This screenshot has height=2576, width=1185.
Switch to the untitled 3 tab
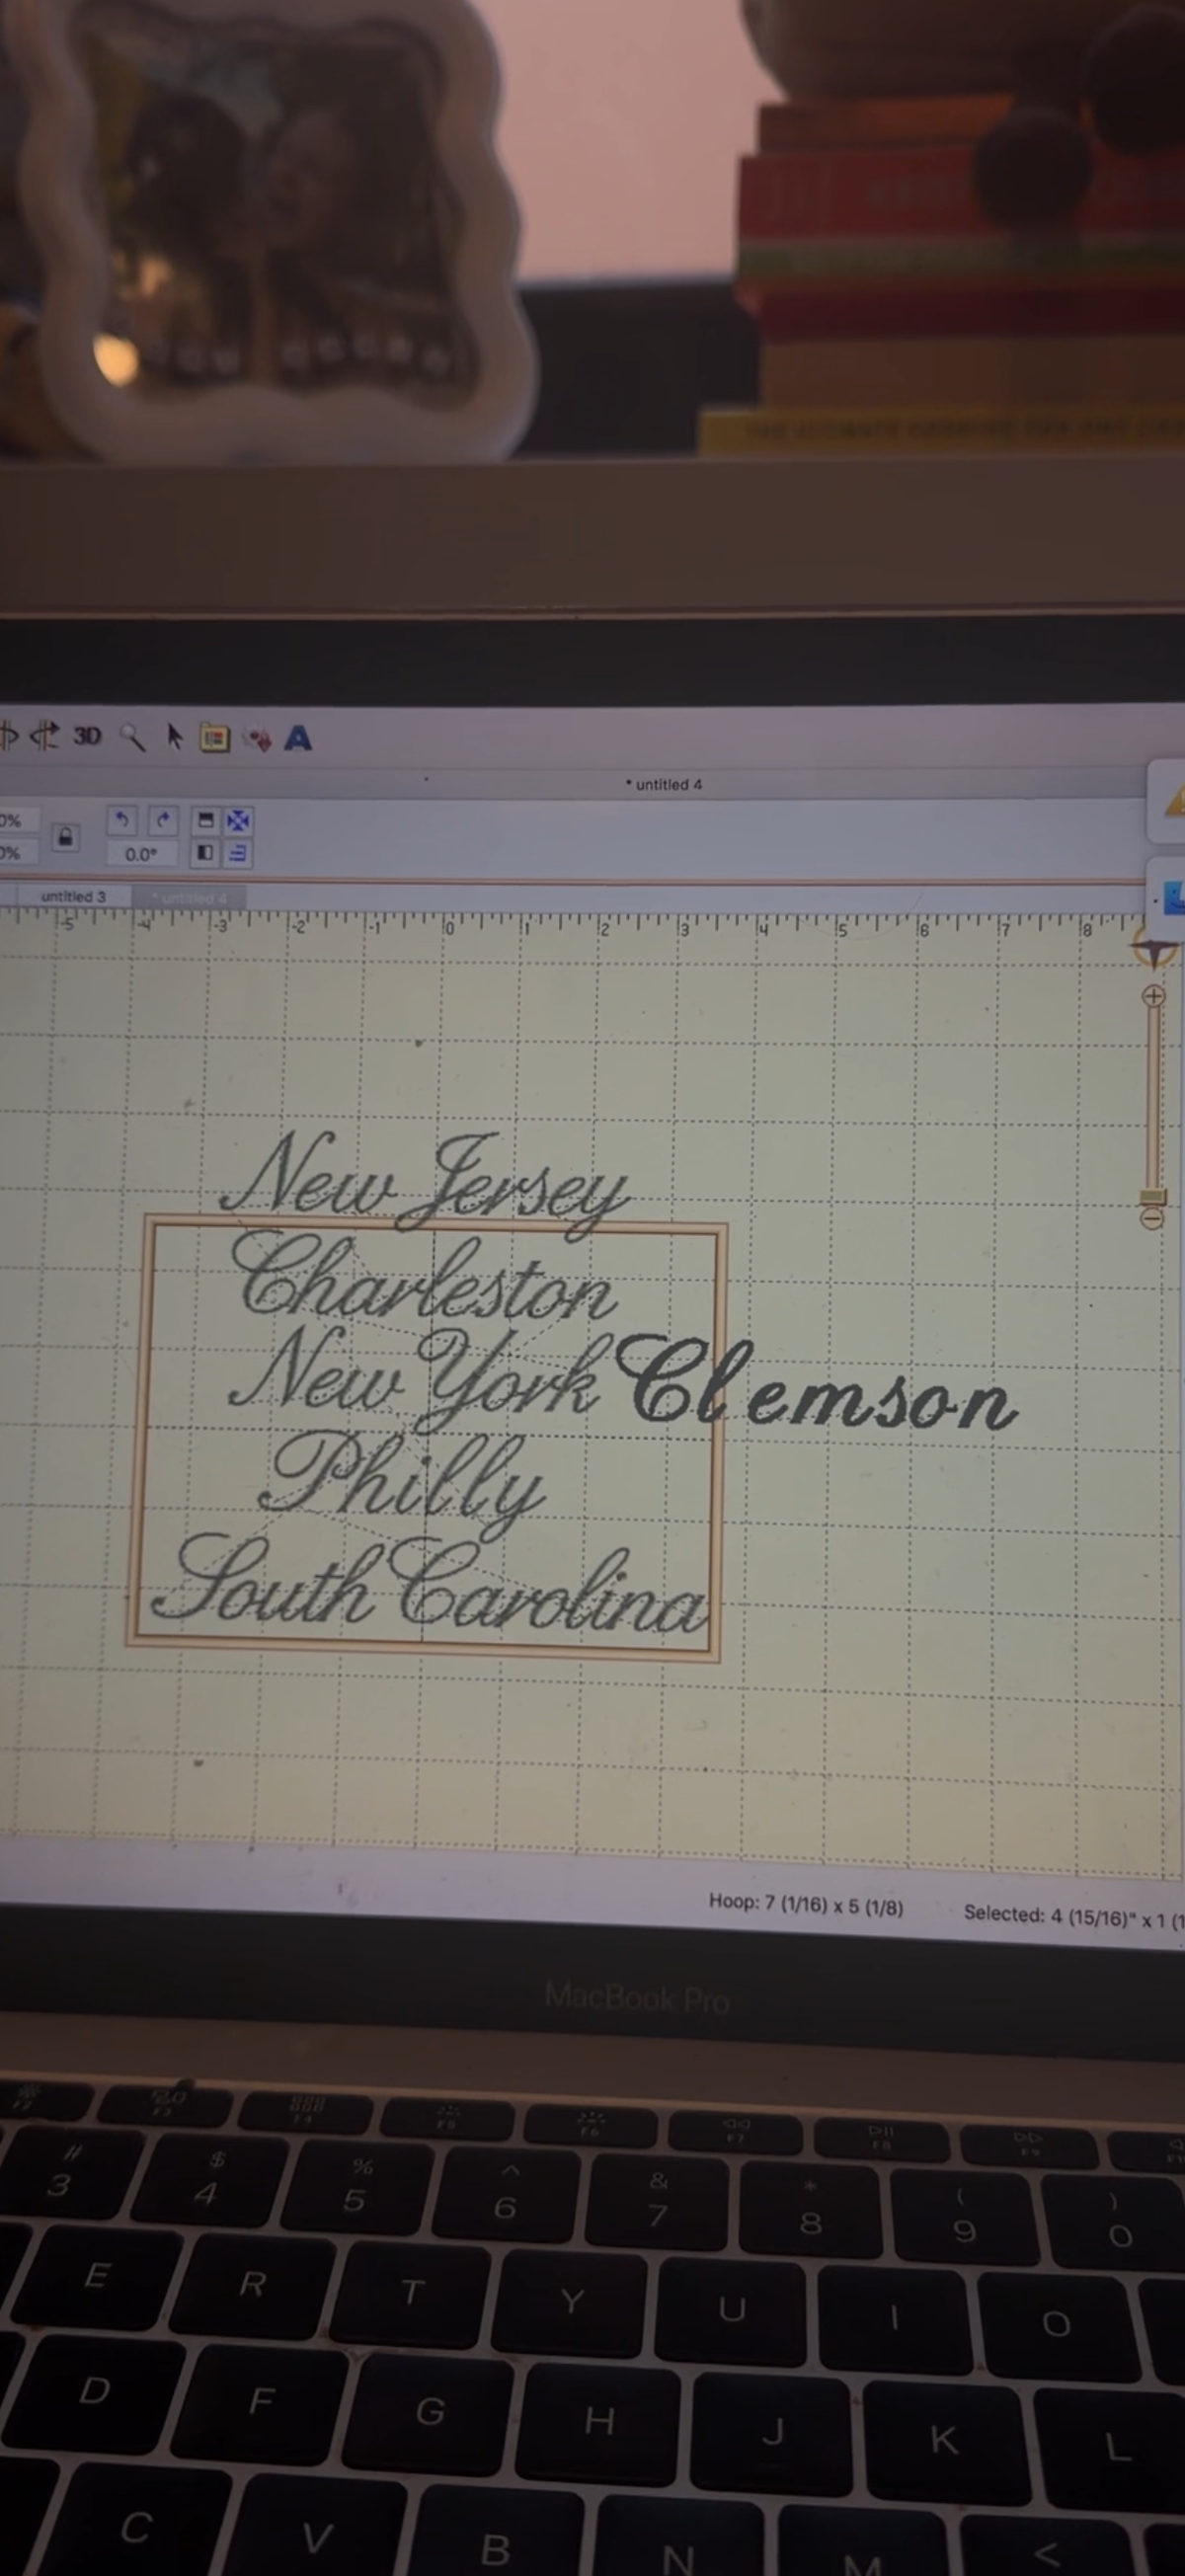click(x=73, y=896)
